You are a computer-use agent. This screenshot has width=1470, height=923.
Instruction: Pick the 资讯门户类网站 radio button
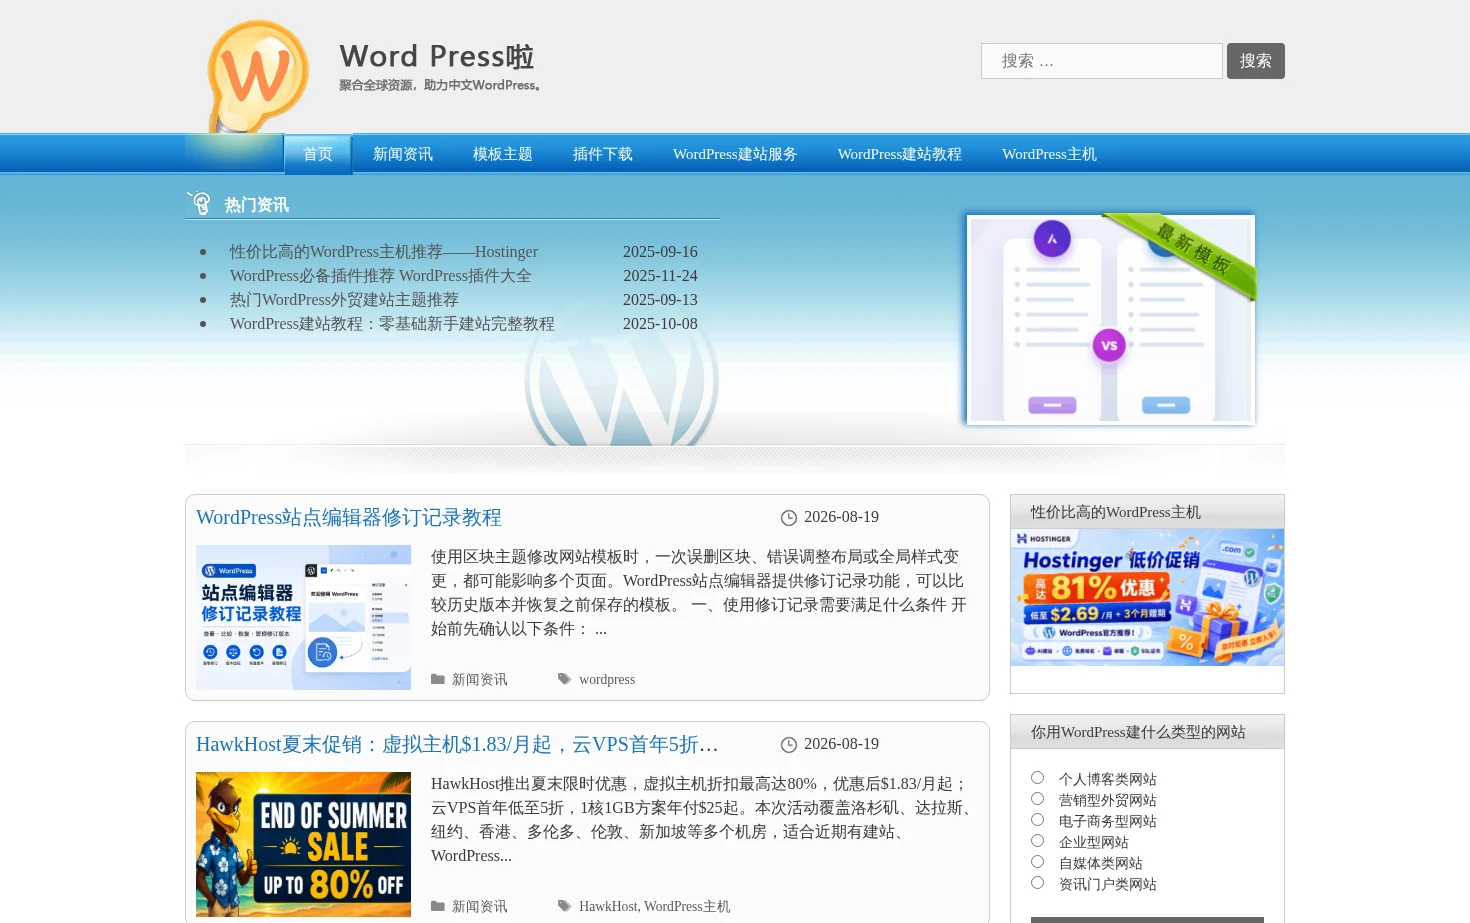click(x=1037, y=883)
